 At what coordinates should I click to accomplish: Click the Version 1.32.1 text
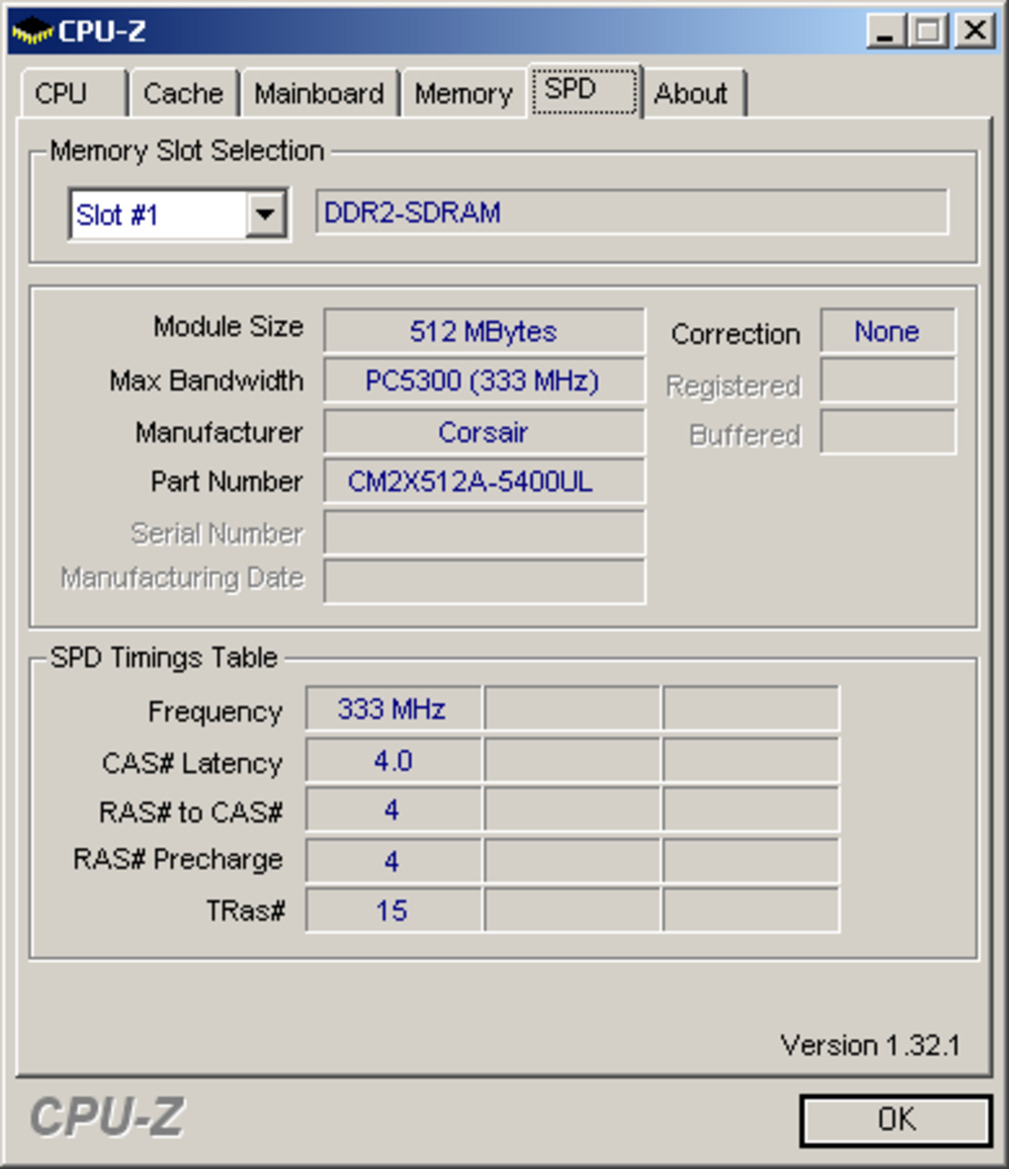[x=870, y=1045]
